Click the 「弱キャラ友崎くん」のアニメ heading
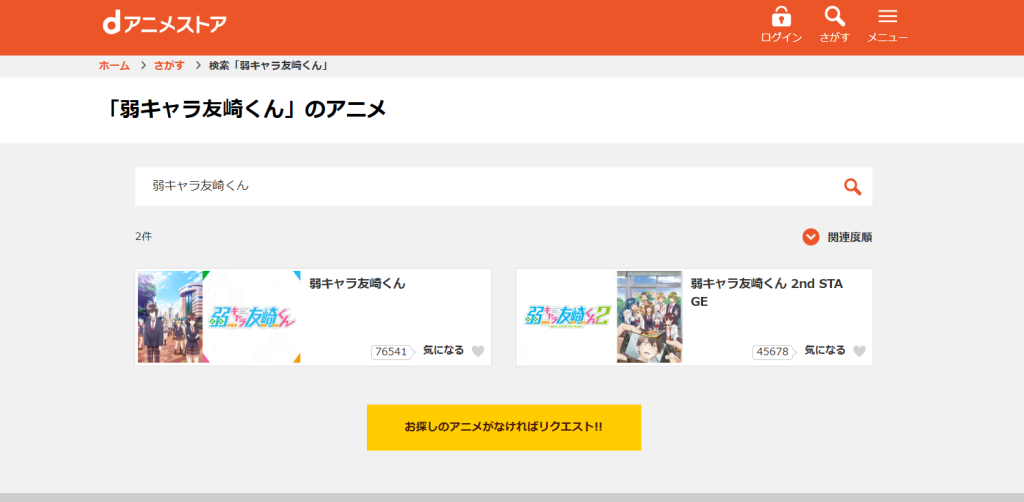This screenshot has width=1024, height=502. pyautogui.click(x=245, y=110)
